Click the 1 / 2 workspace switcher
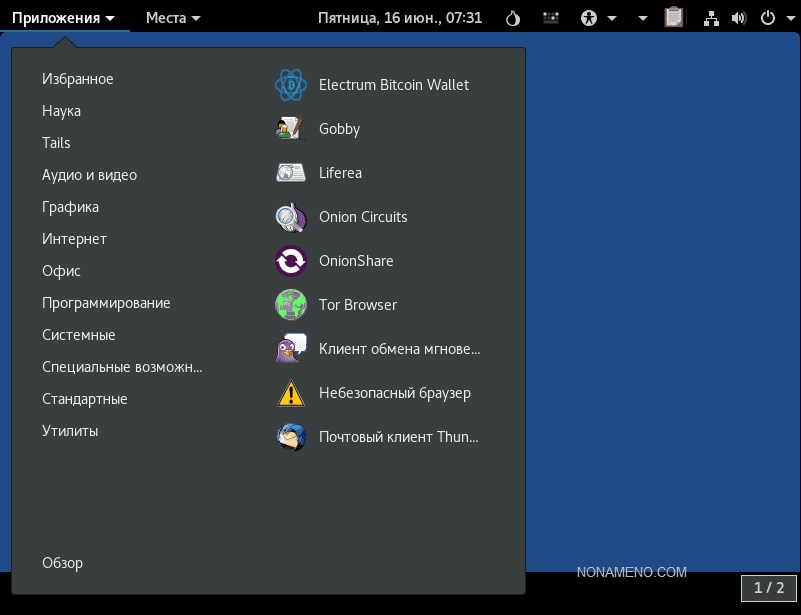 click(769, 588)
